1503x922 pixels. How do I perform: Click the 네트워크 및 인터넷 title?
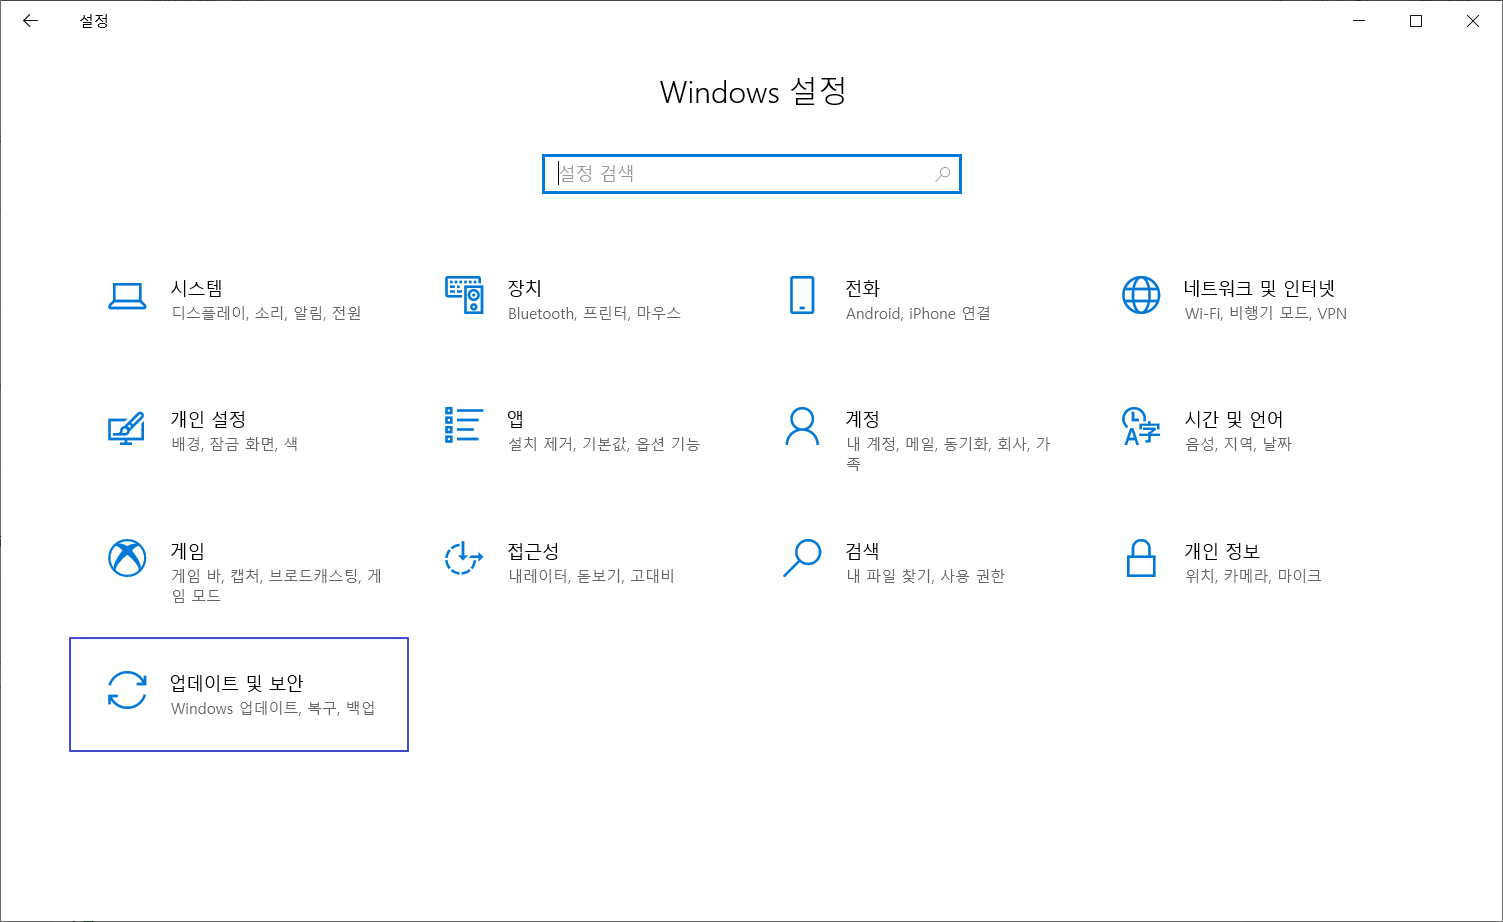click(1260, 288)
